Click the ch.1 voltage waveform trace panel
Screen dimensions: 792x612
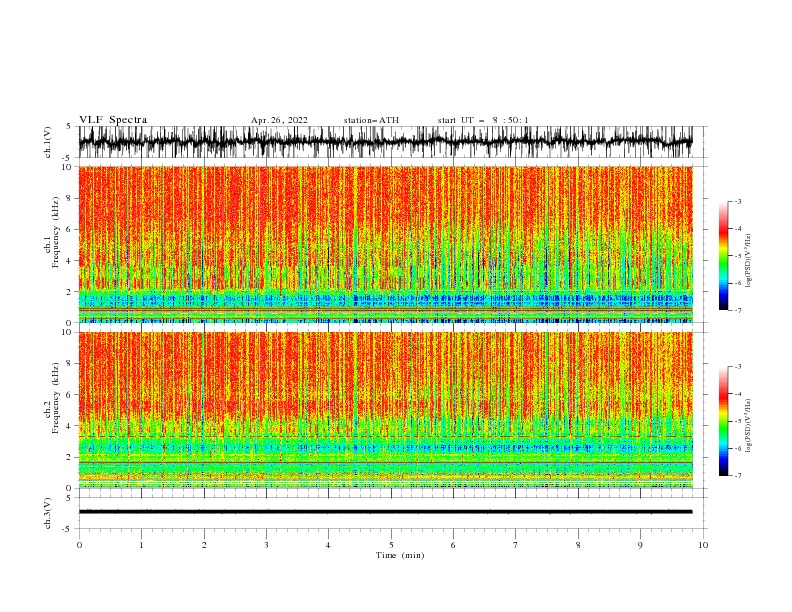click(385, 142)
